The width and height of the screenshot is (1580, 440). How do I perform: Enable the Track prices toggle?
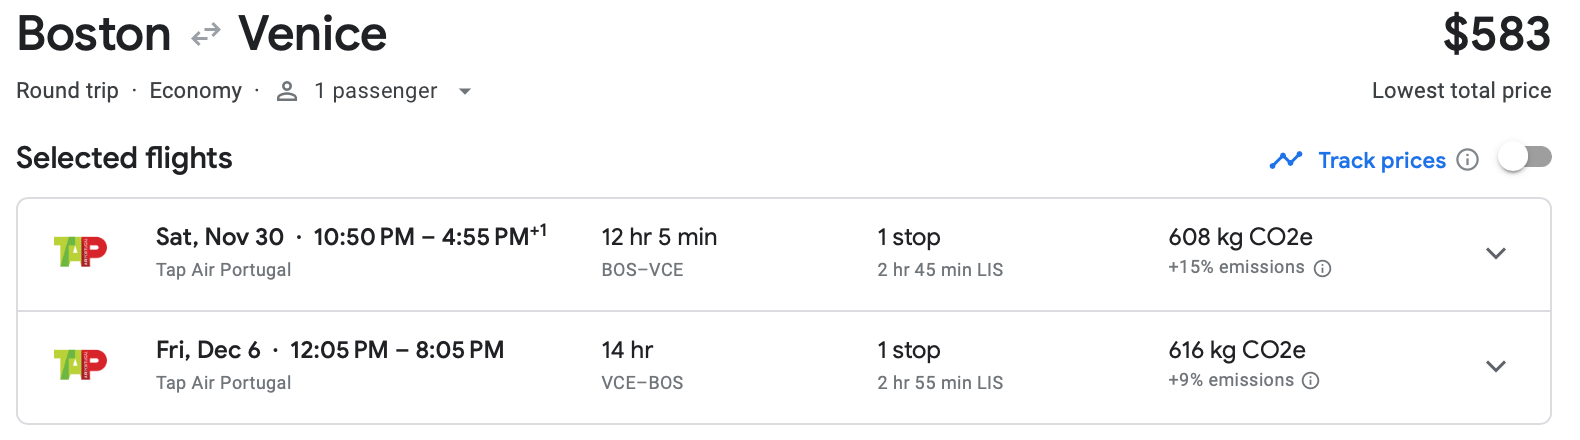click(x=1525, y=158)
